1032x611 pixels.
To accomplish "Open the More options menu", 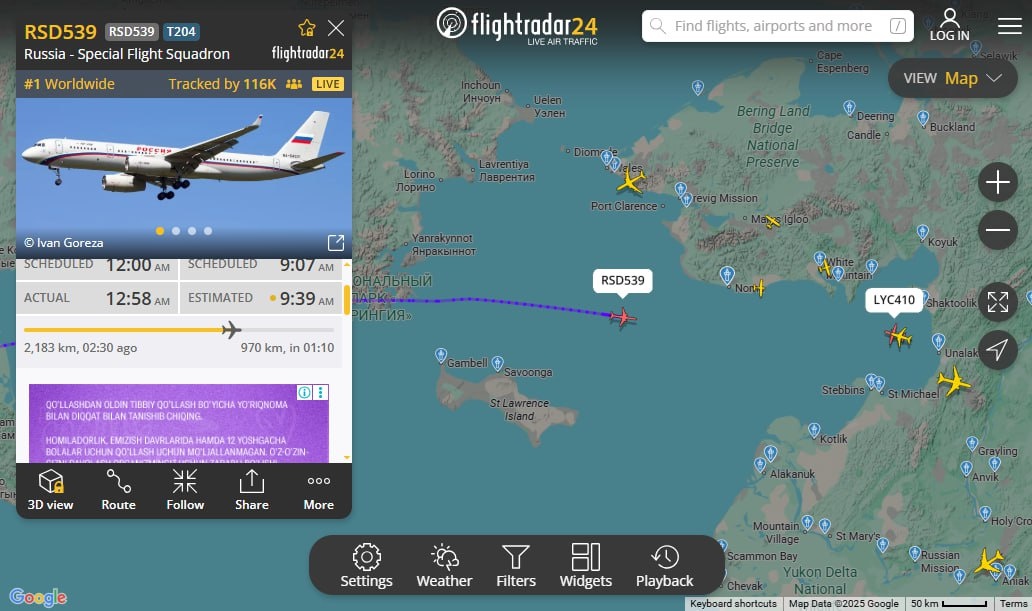I will pyautogui.click(x=319, y=490).
